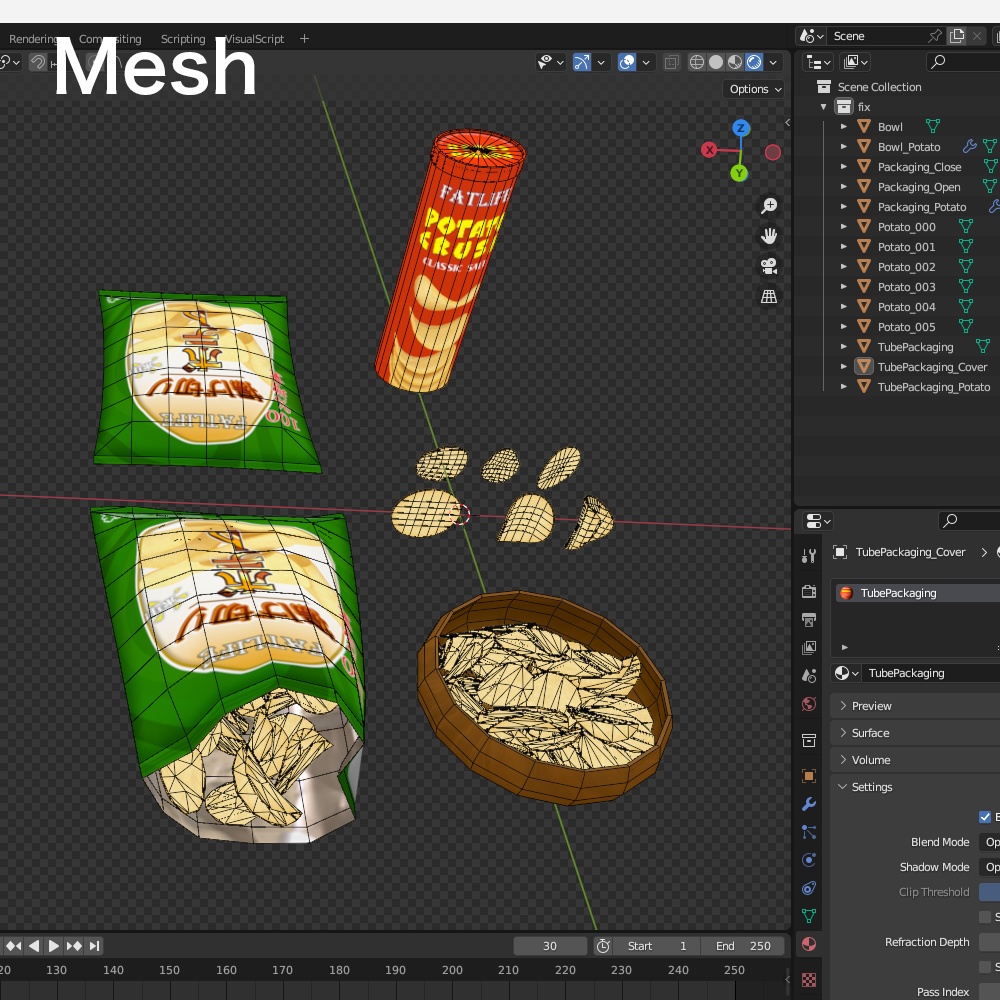Tick the checkbox below Refraction Depth
Image resolution: width=1000 pixels, height=1000 pixels.
[x=985, y=967]
